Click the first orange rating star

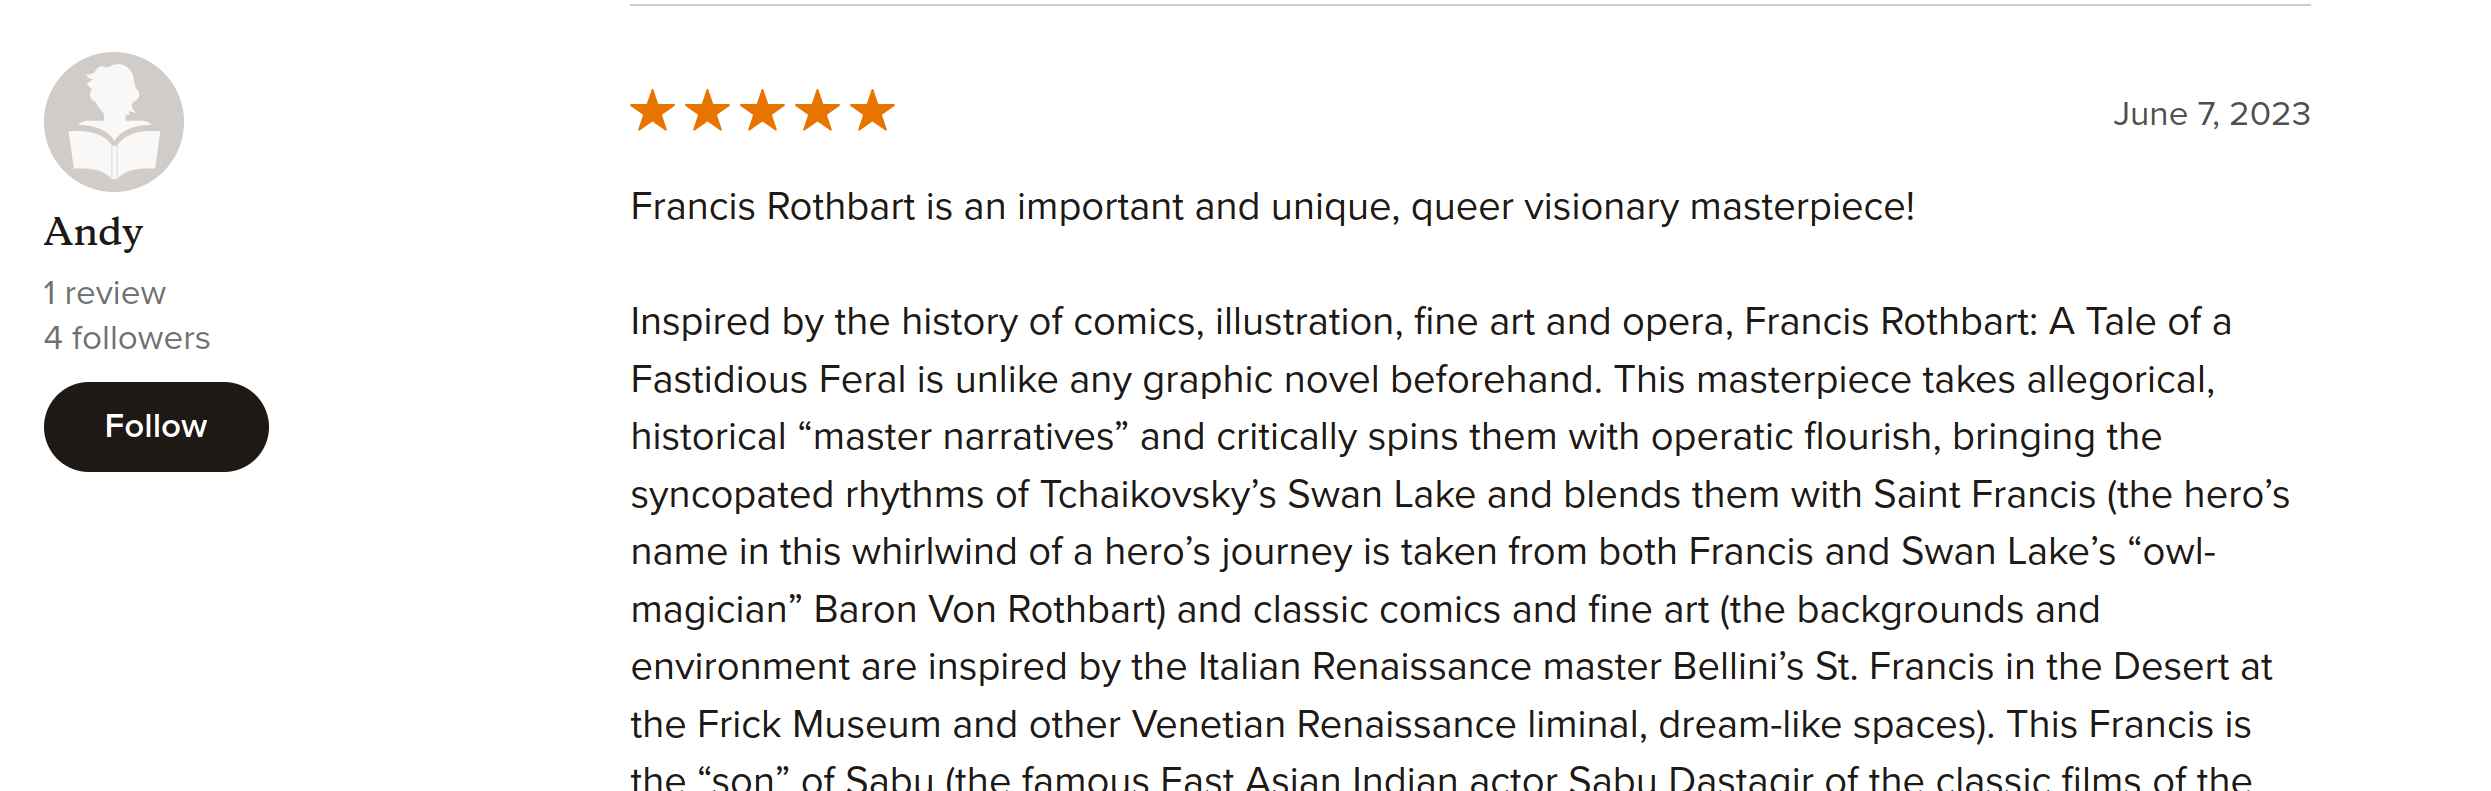tap(653, 110)
